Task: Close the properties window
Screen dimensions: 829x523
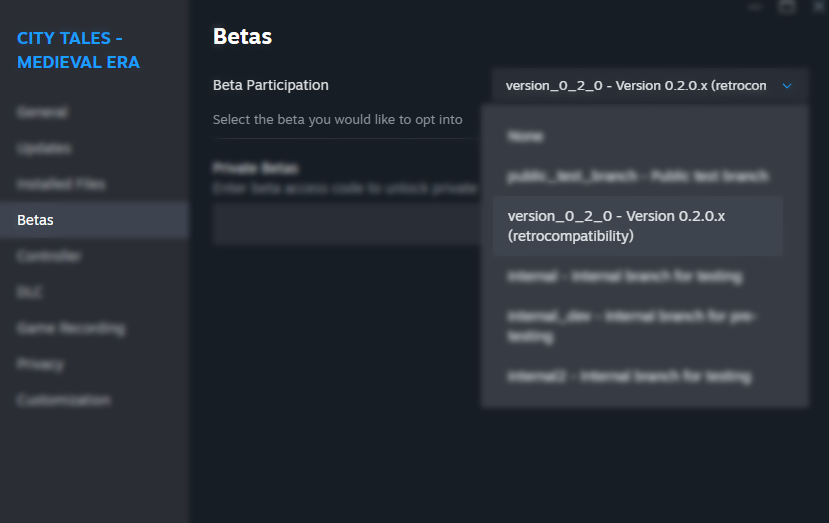Action: tap(818, 6)
